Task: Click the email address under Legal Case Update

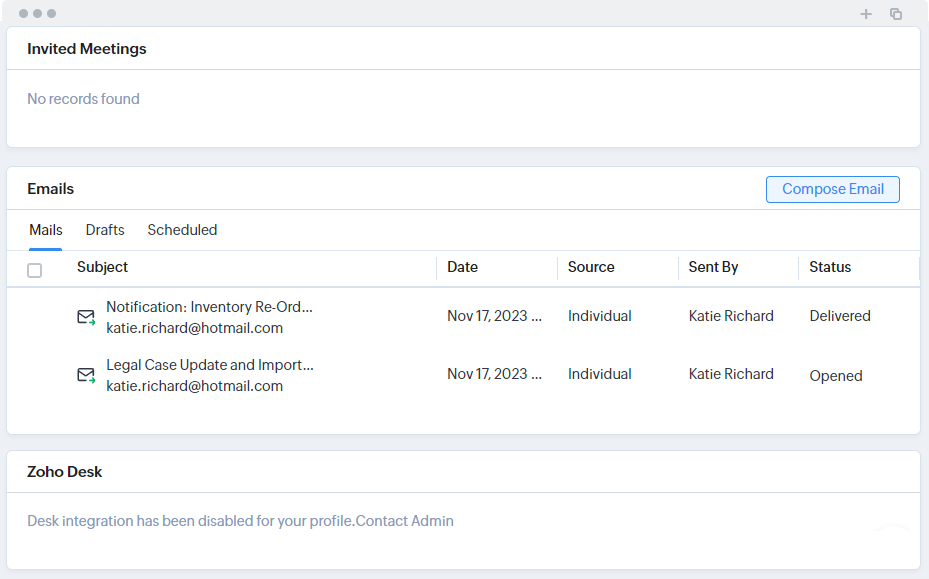Action: click(x=194, y=386)
